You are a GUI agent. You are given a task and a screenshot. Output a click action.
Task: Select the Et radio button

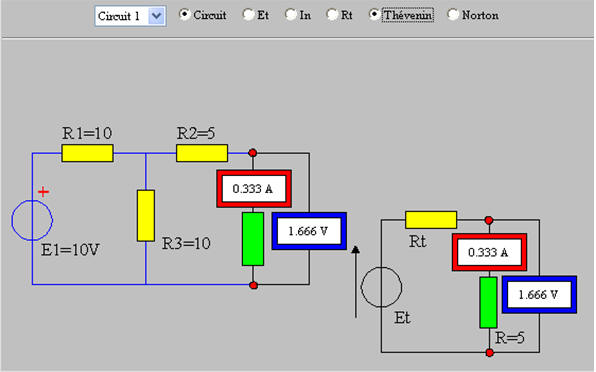[248, 15]
